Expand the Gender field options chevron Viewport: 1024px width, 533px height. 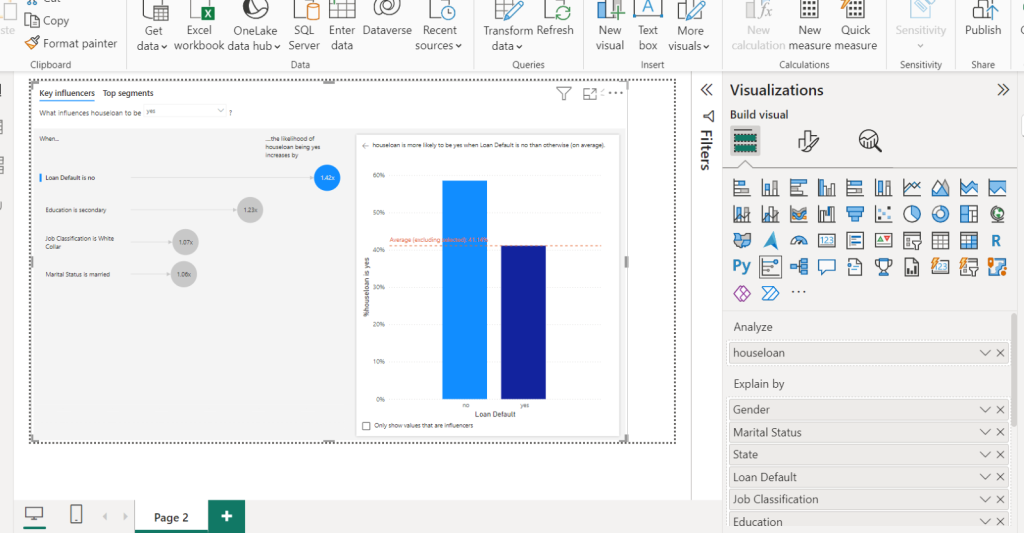coord(985,410)
